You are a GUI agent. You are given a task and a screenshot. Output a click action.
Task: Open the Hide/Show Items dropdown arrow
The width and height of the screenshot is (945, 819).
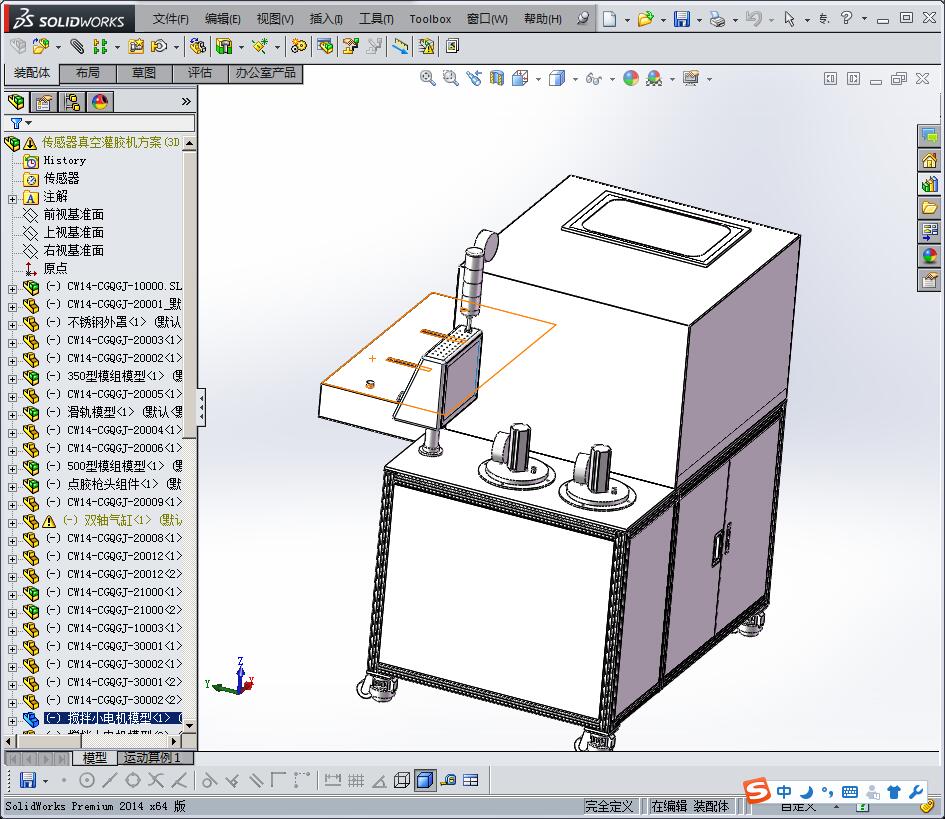pos(612,79)
